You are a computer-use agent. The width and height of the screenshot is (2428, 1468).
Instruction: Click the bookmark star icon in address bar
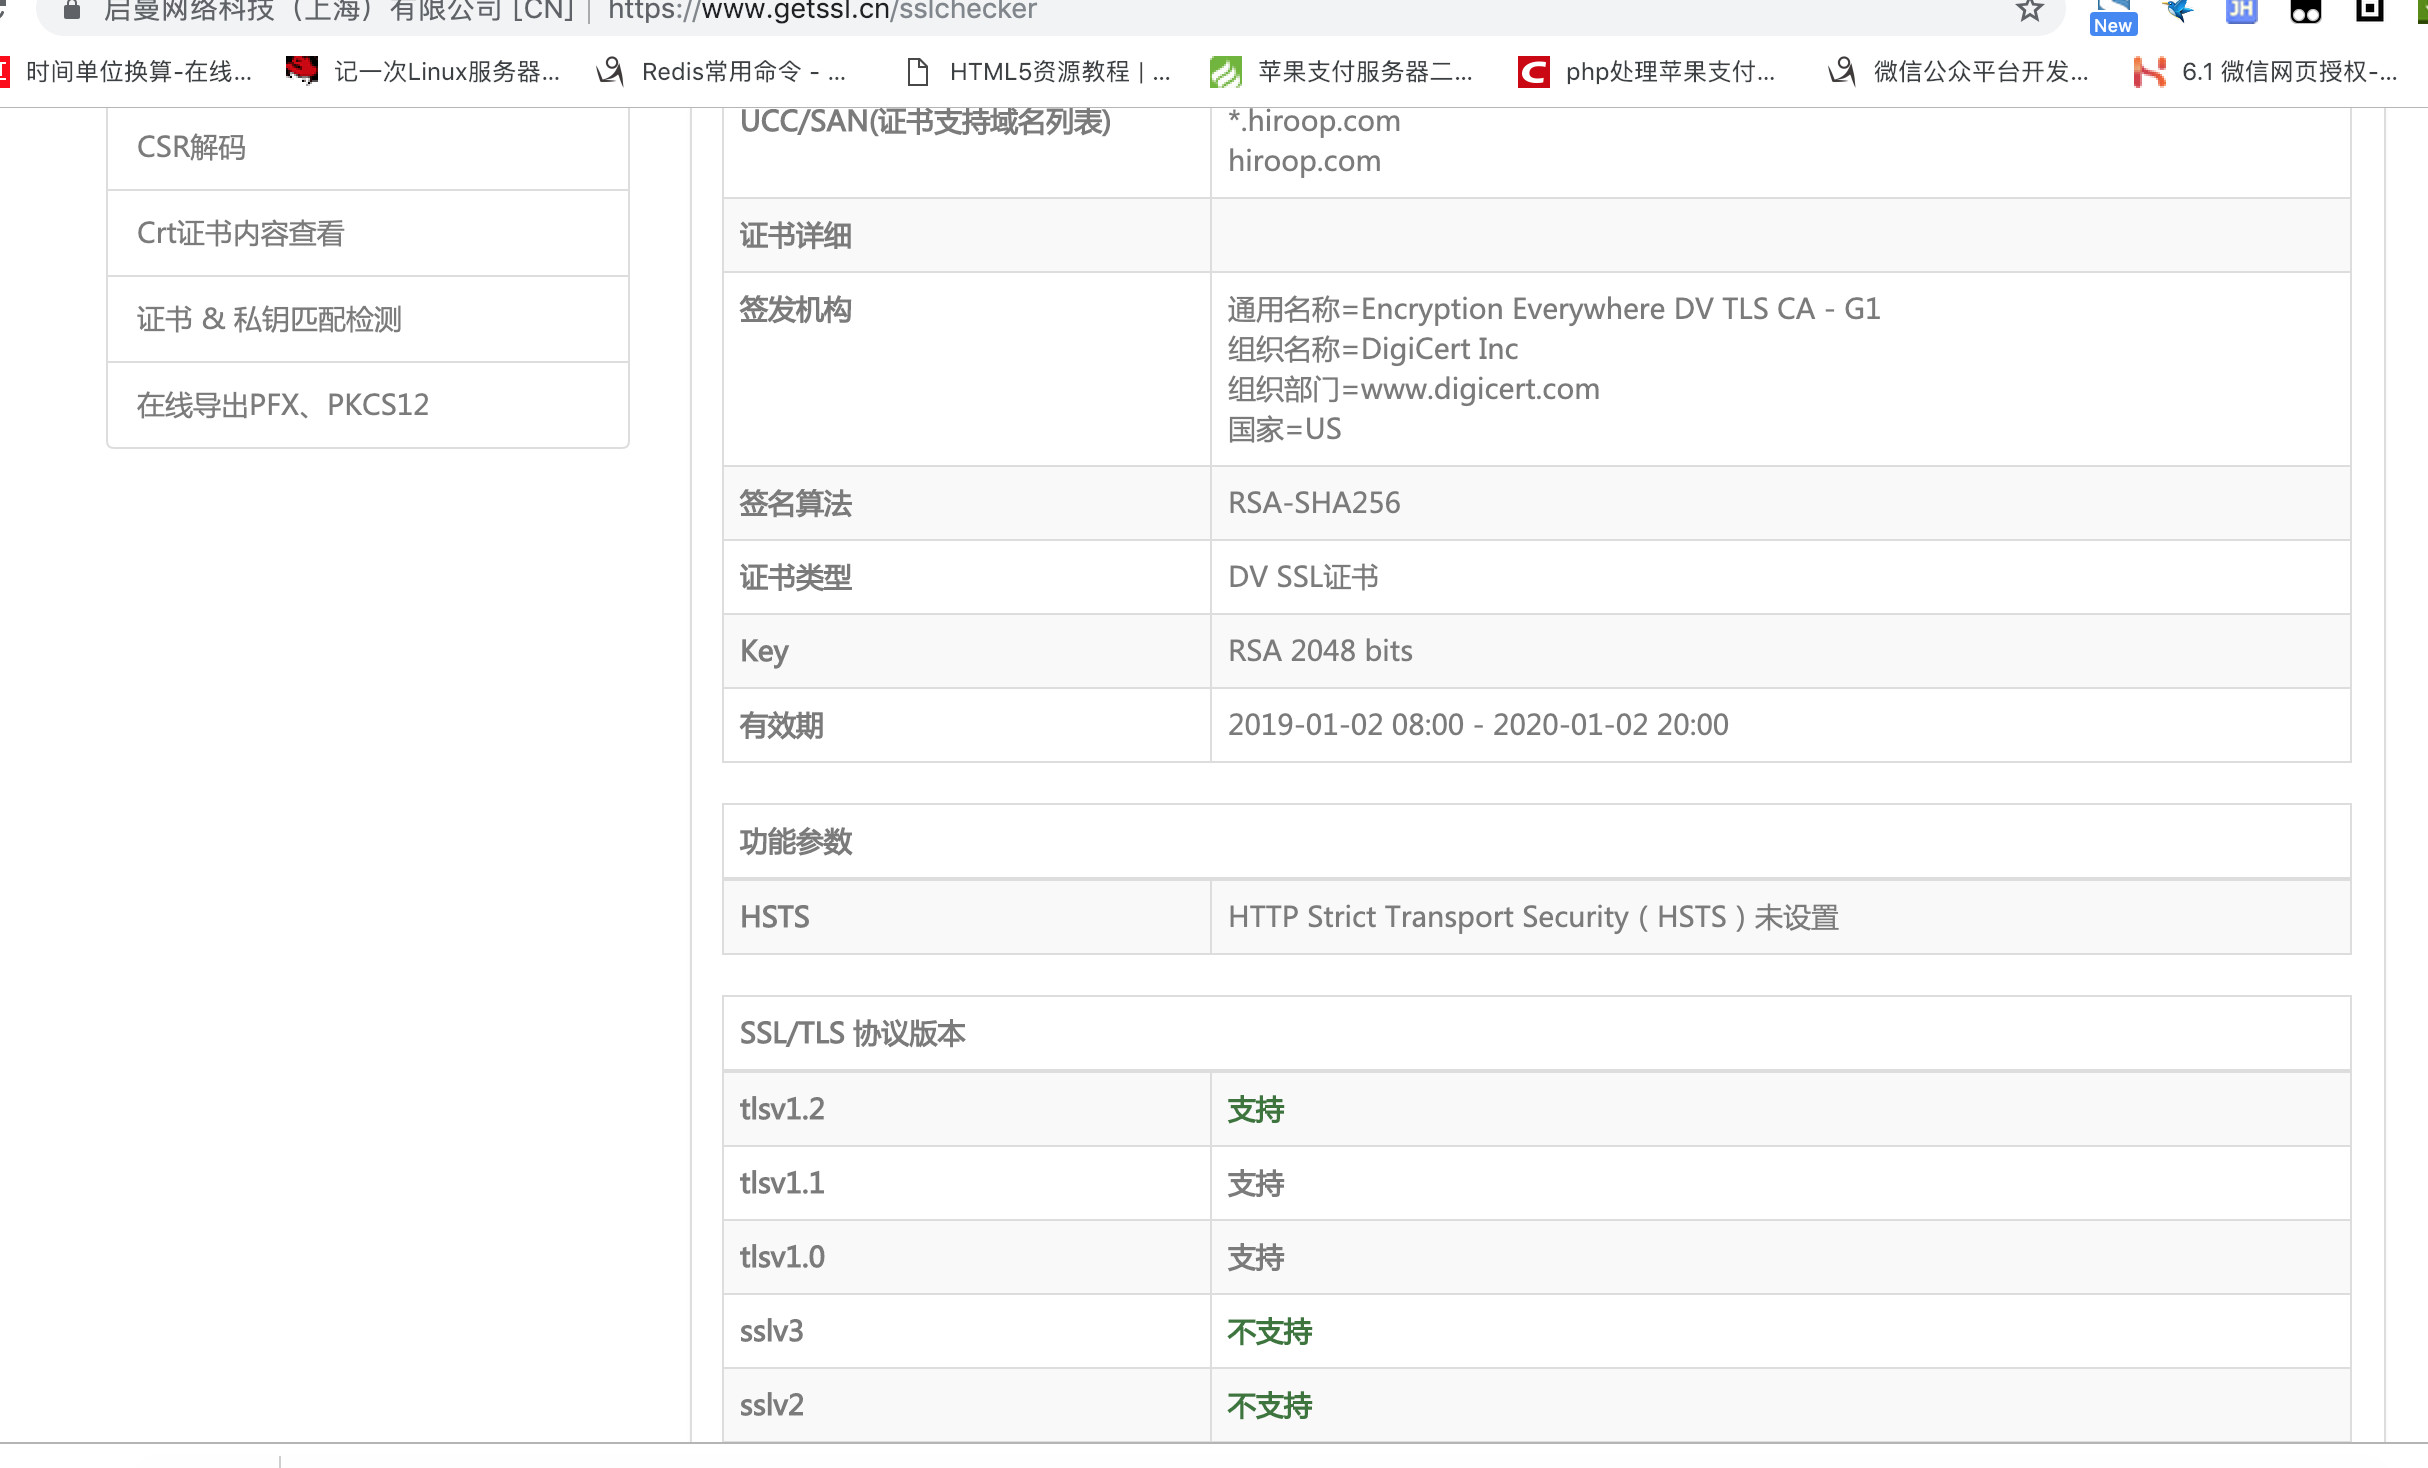2029,11
